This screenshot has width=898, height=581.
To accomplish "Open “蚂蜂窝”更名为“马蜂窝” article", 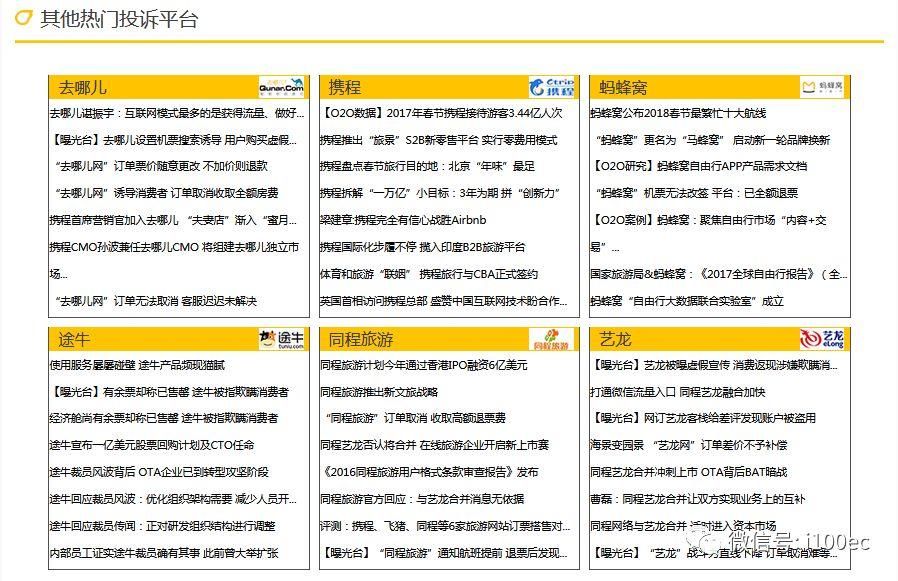I will (x=713, y=140).
